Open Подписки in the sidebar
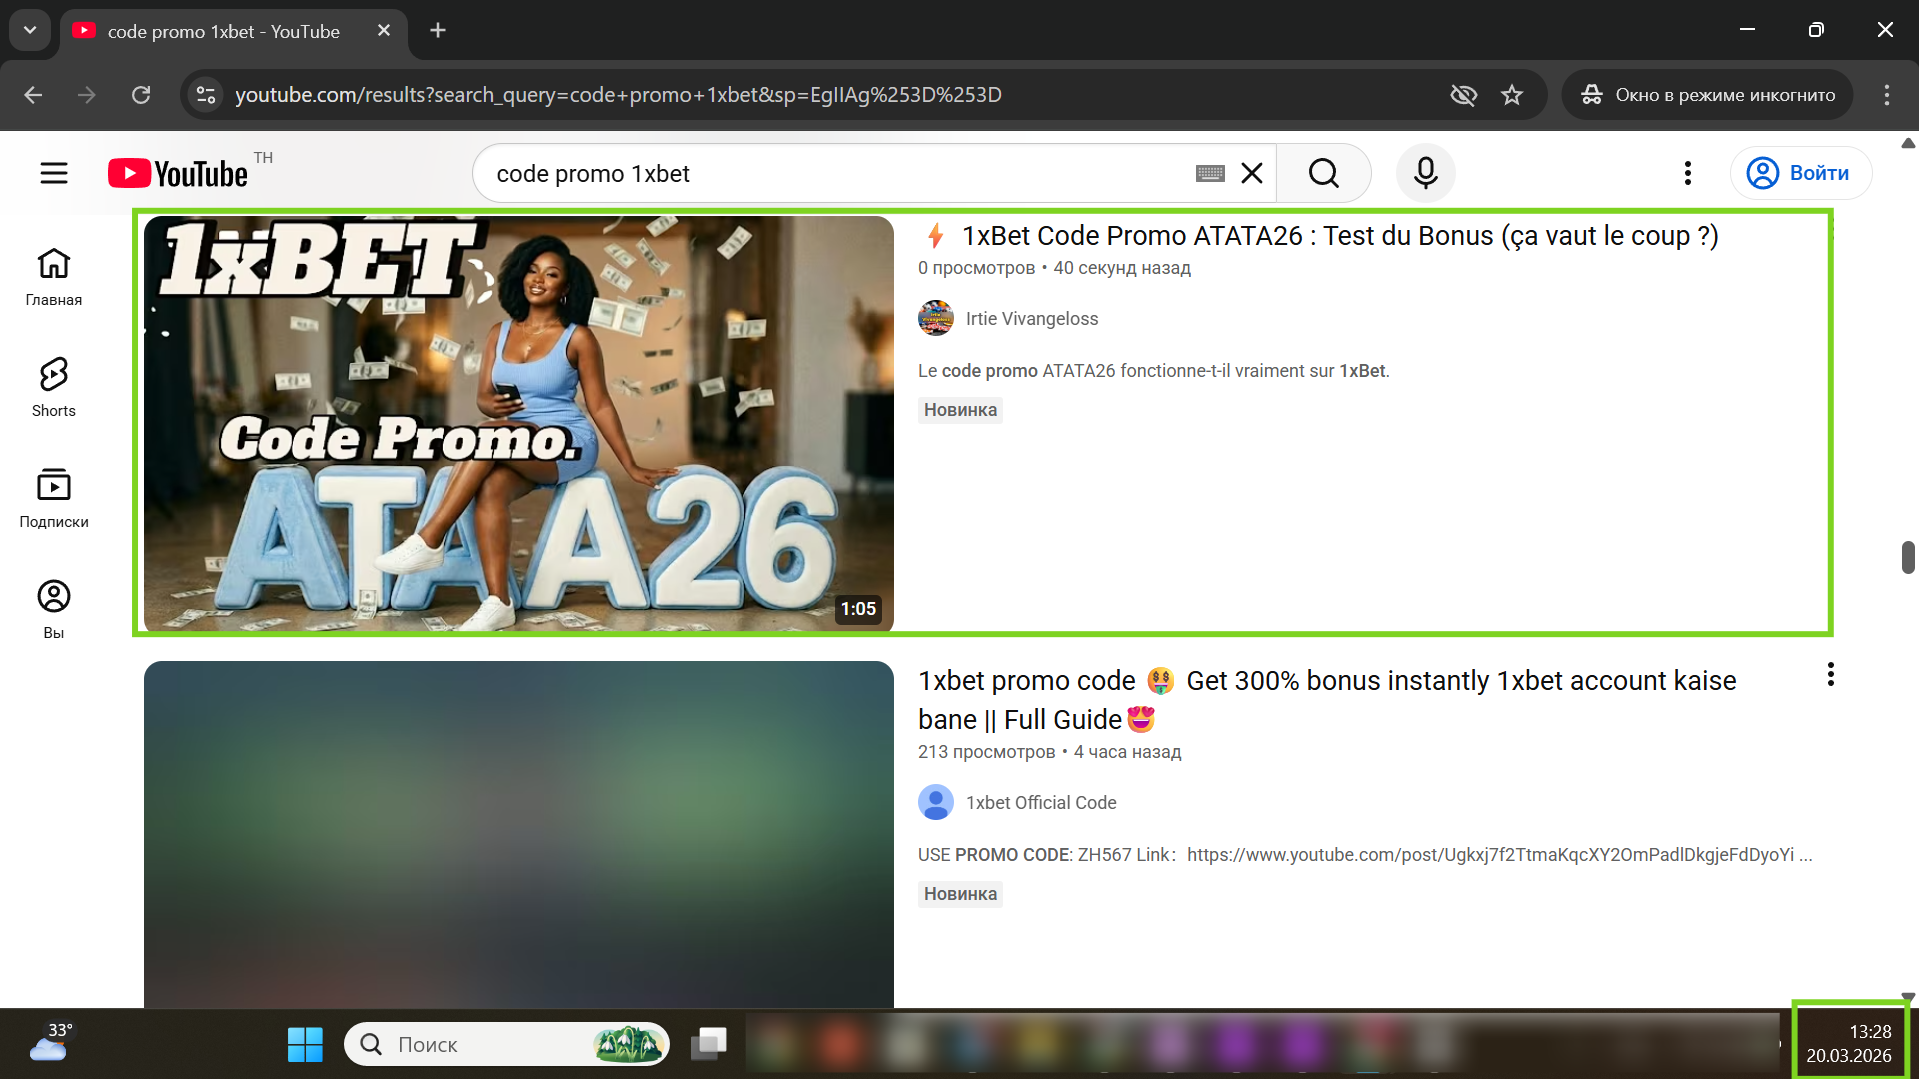1919x1079 pixels. [x=54, y=499]
